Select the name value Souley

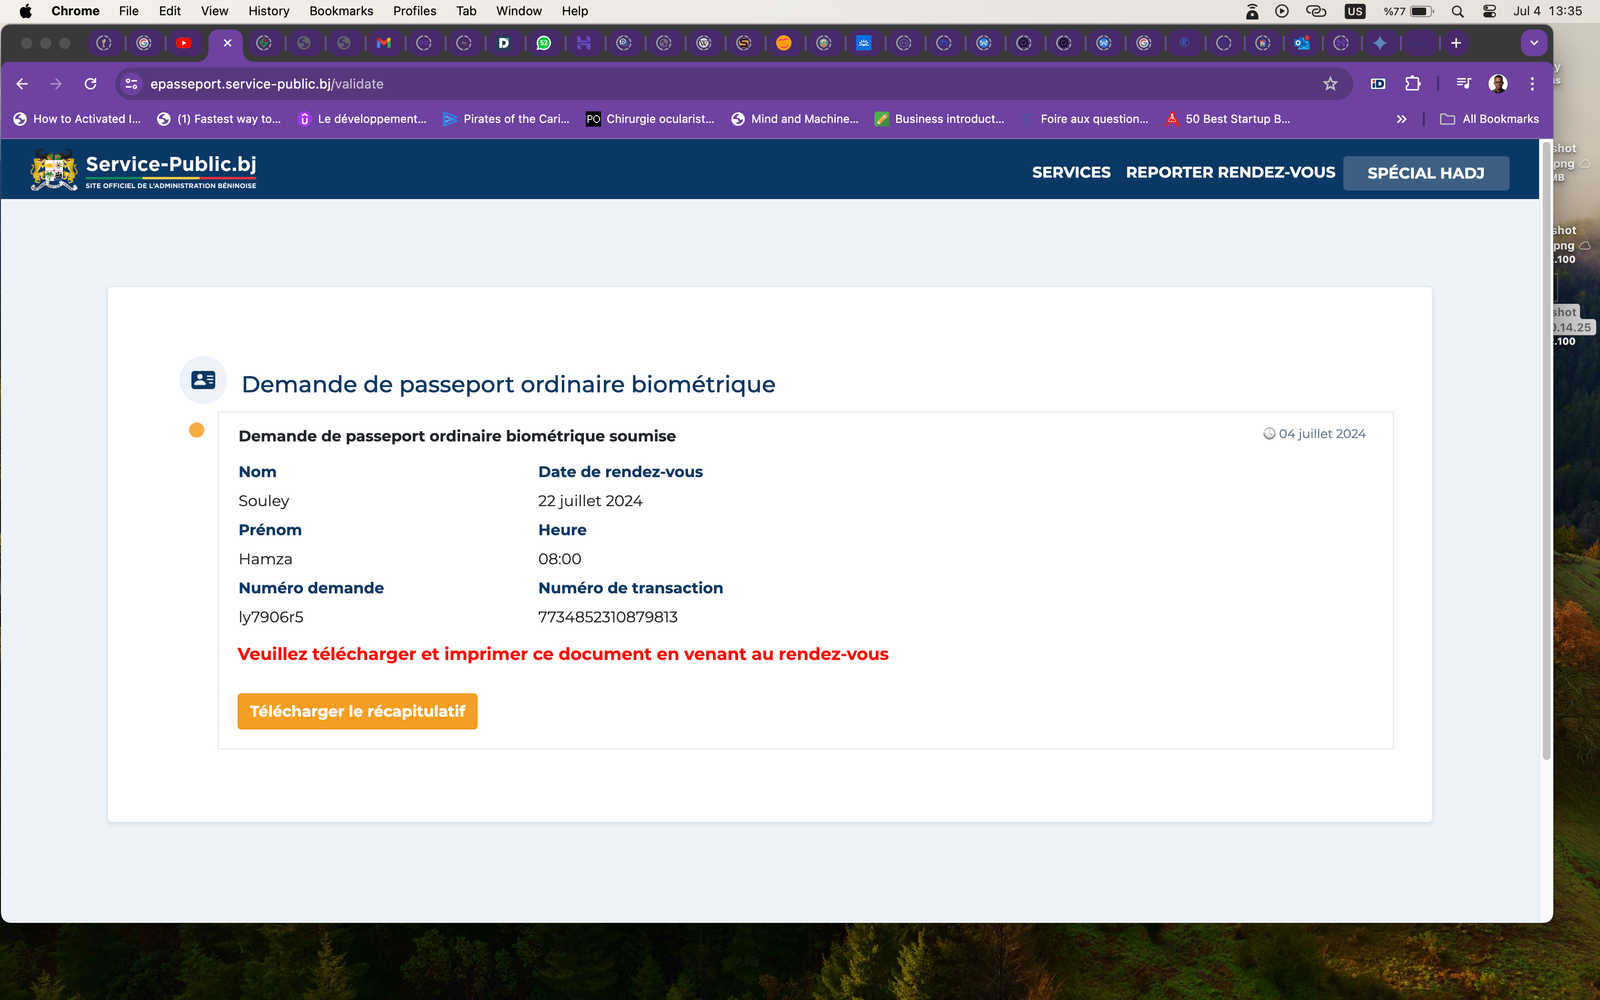tap(264, 501)
